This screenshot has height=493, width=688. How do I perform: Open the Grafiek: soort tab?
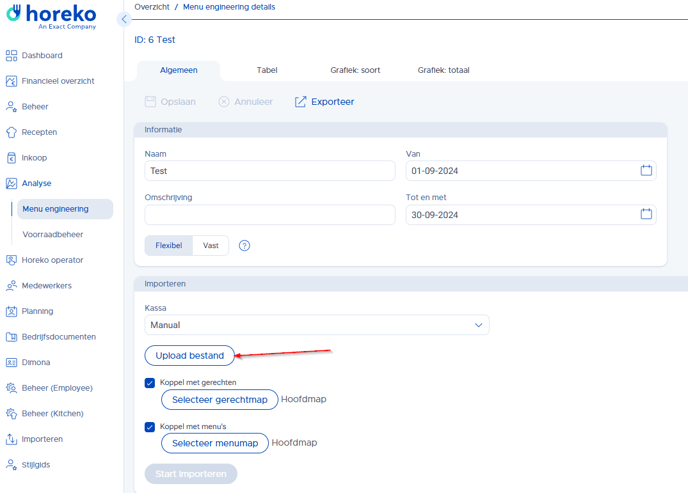point(355,70)
